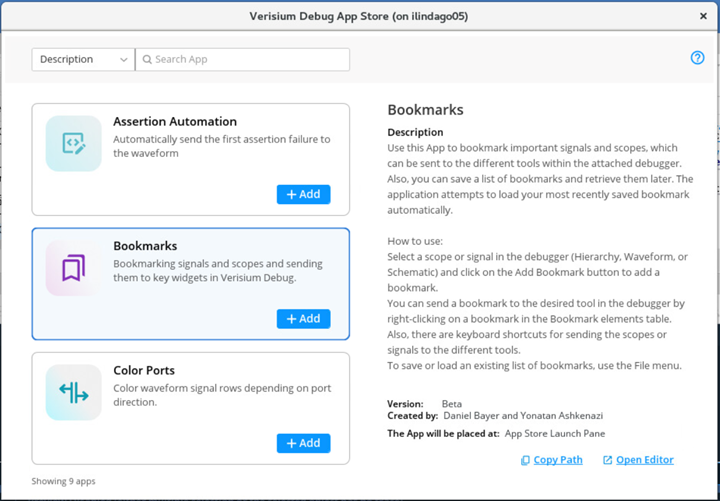Click the Color Ports app icon

(73, 392)
